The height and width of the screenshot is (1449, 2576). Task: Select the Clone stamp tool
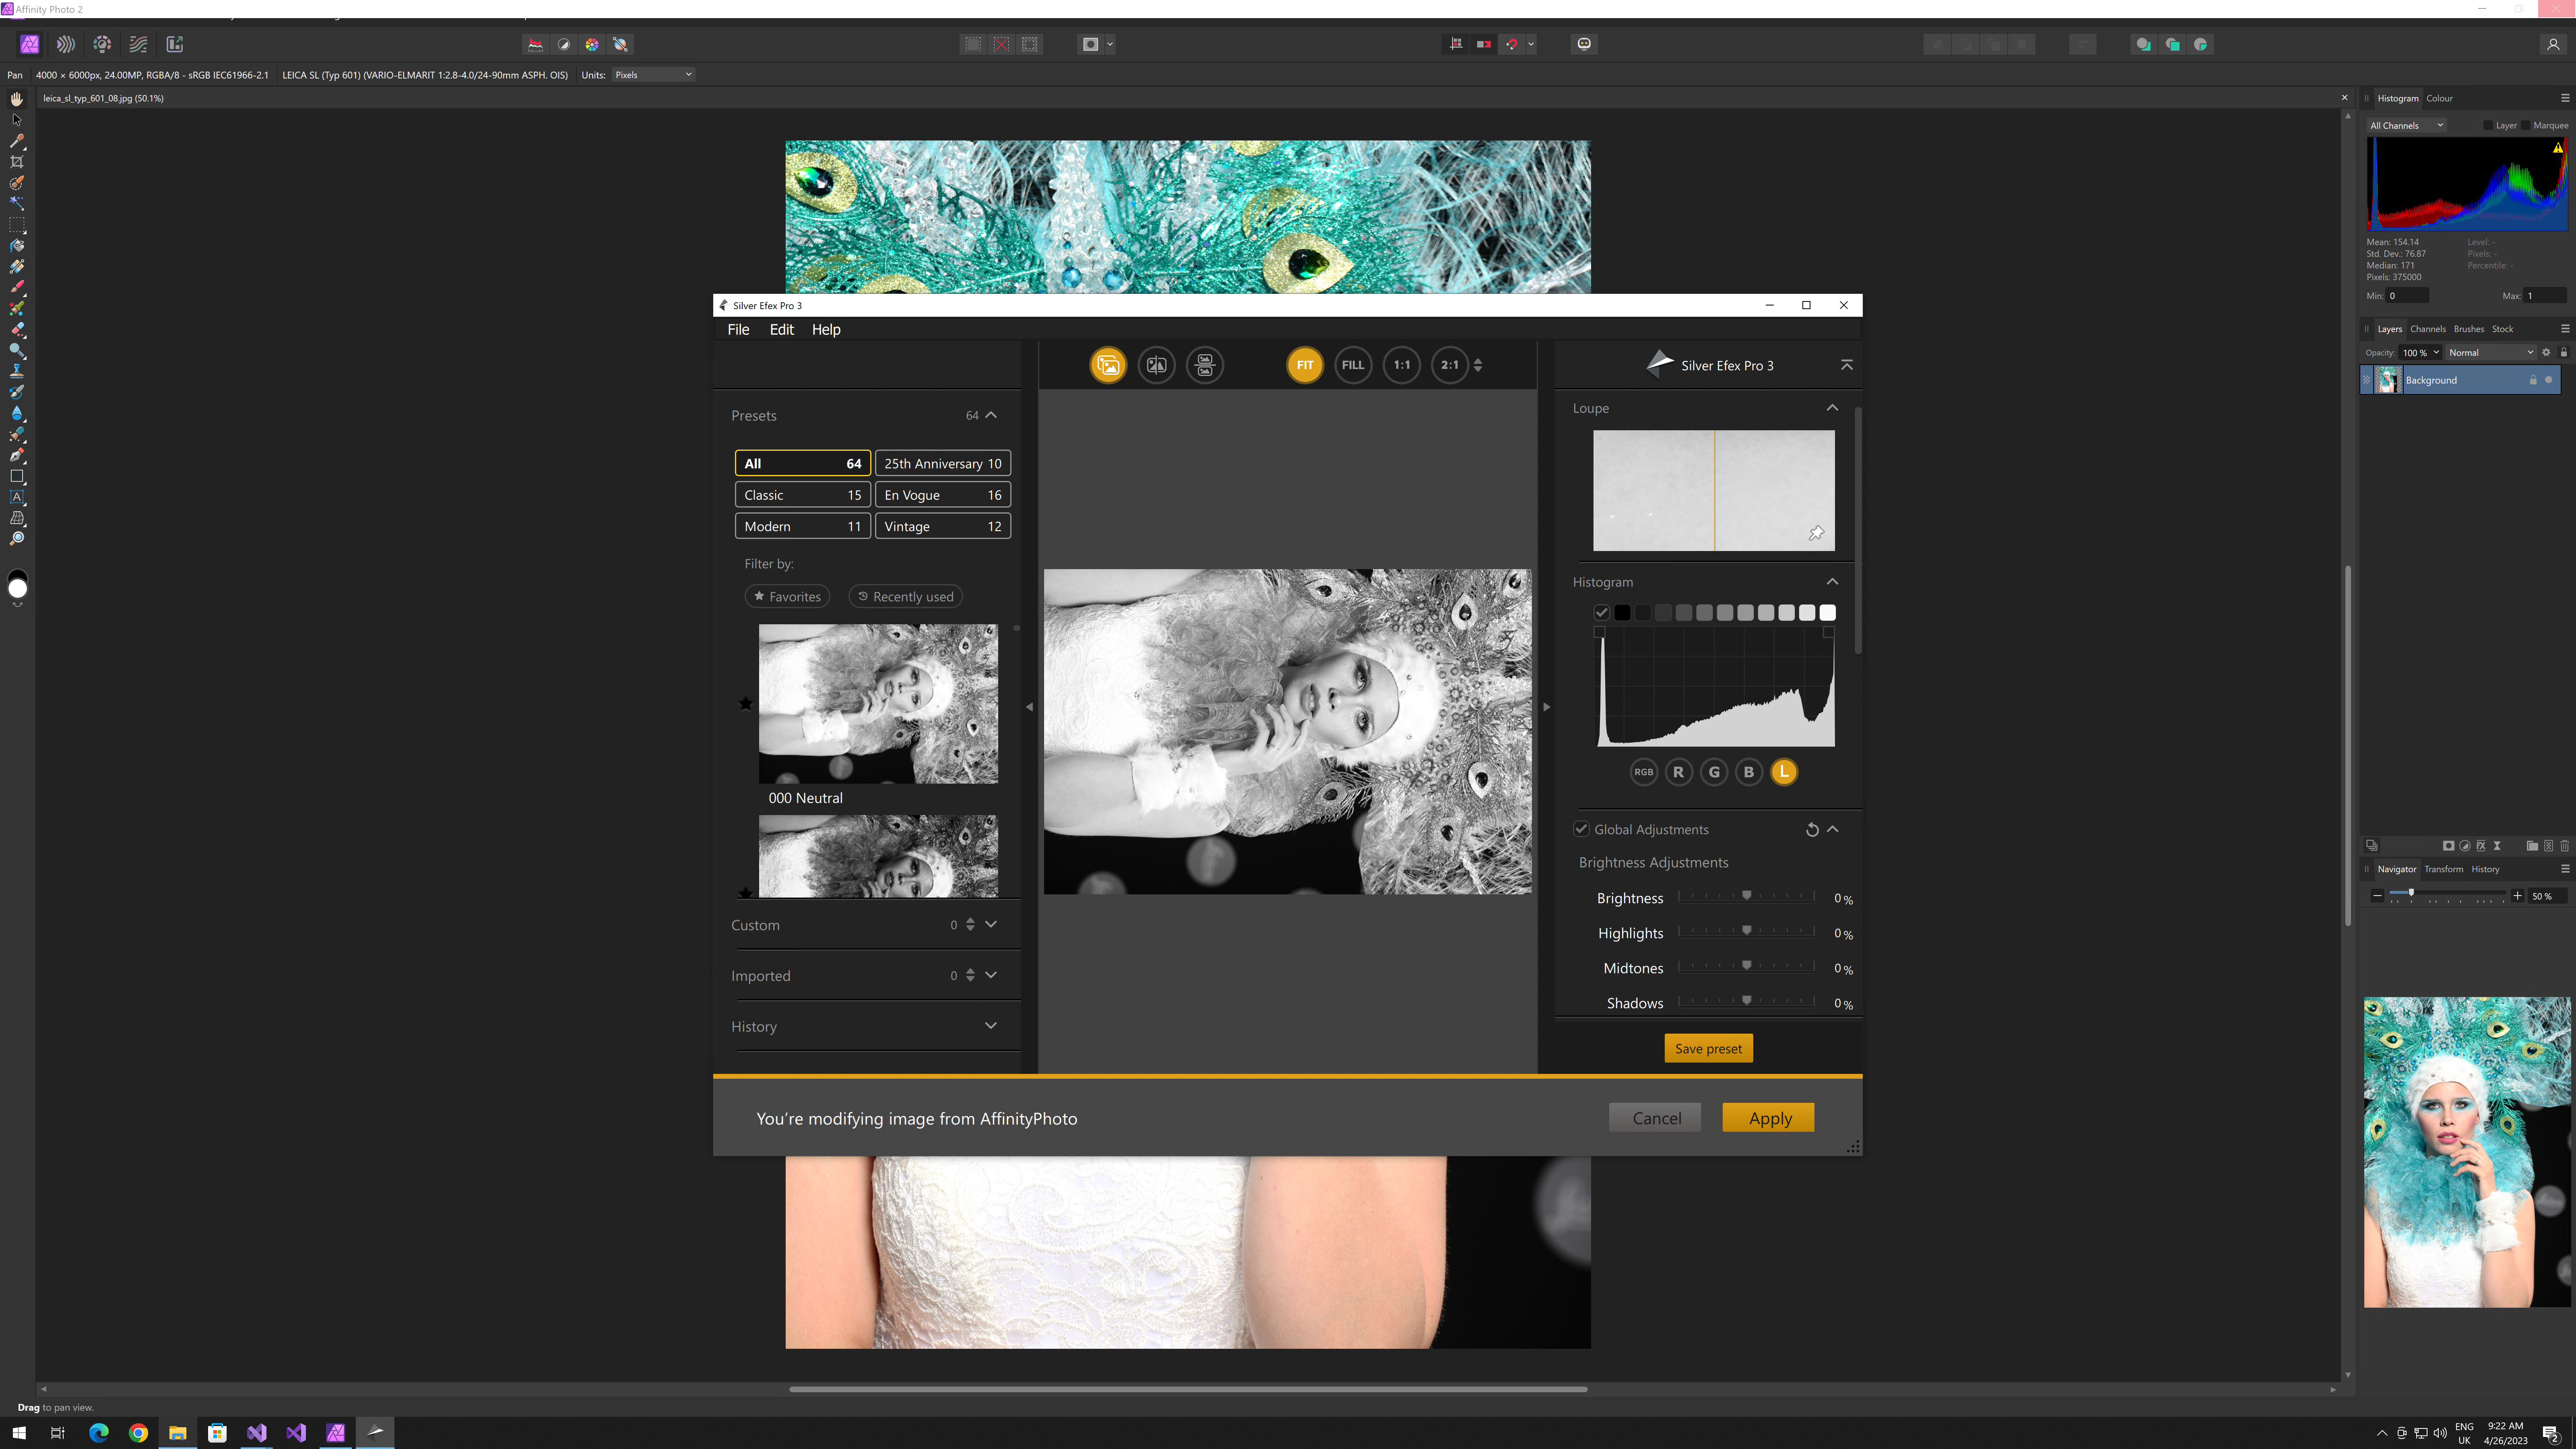(17, 371)
